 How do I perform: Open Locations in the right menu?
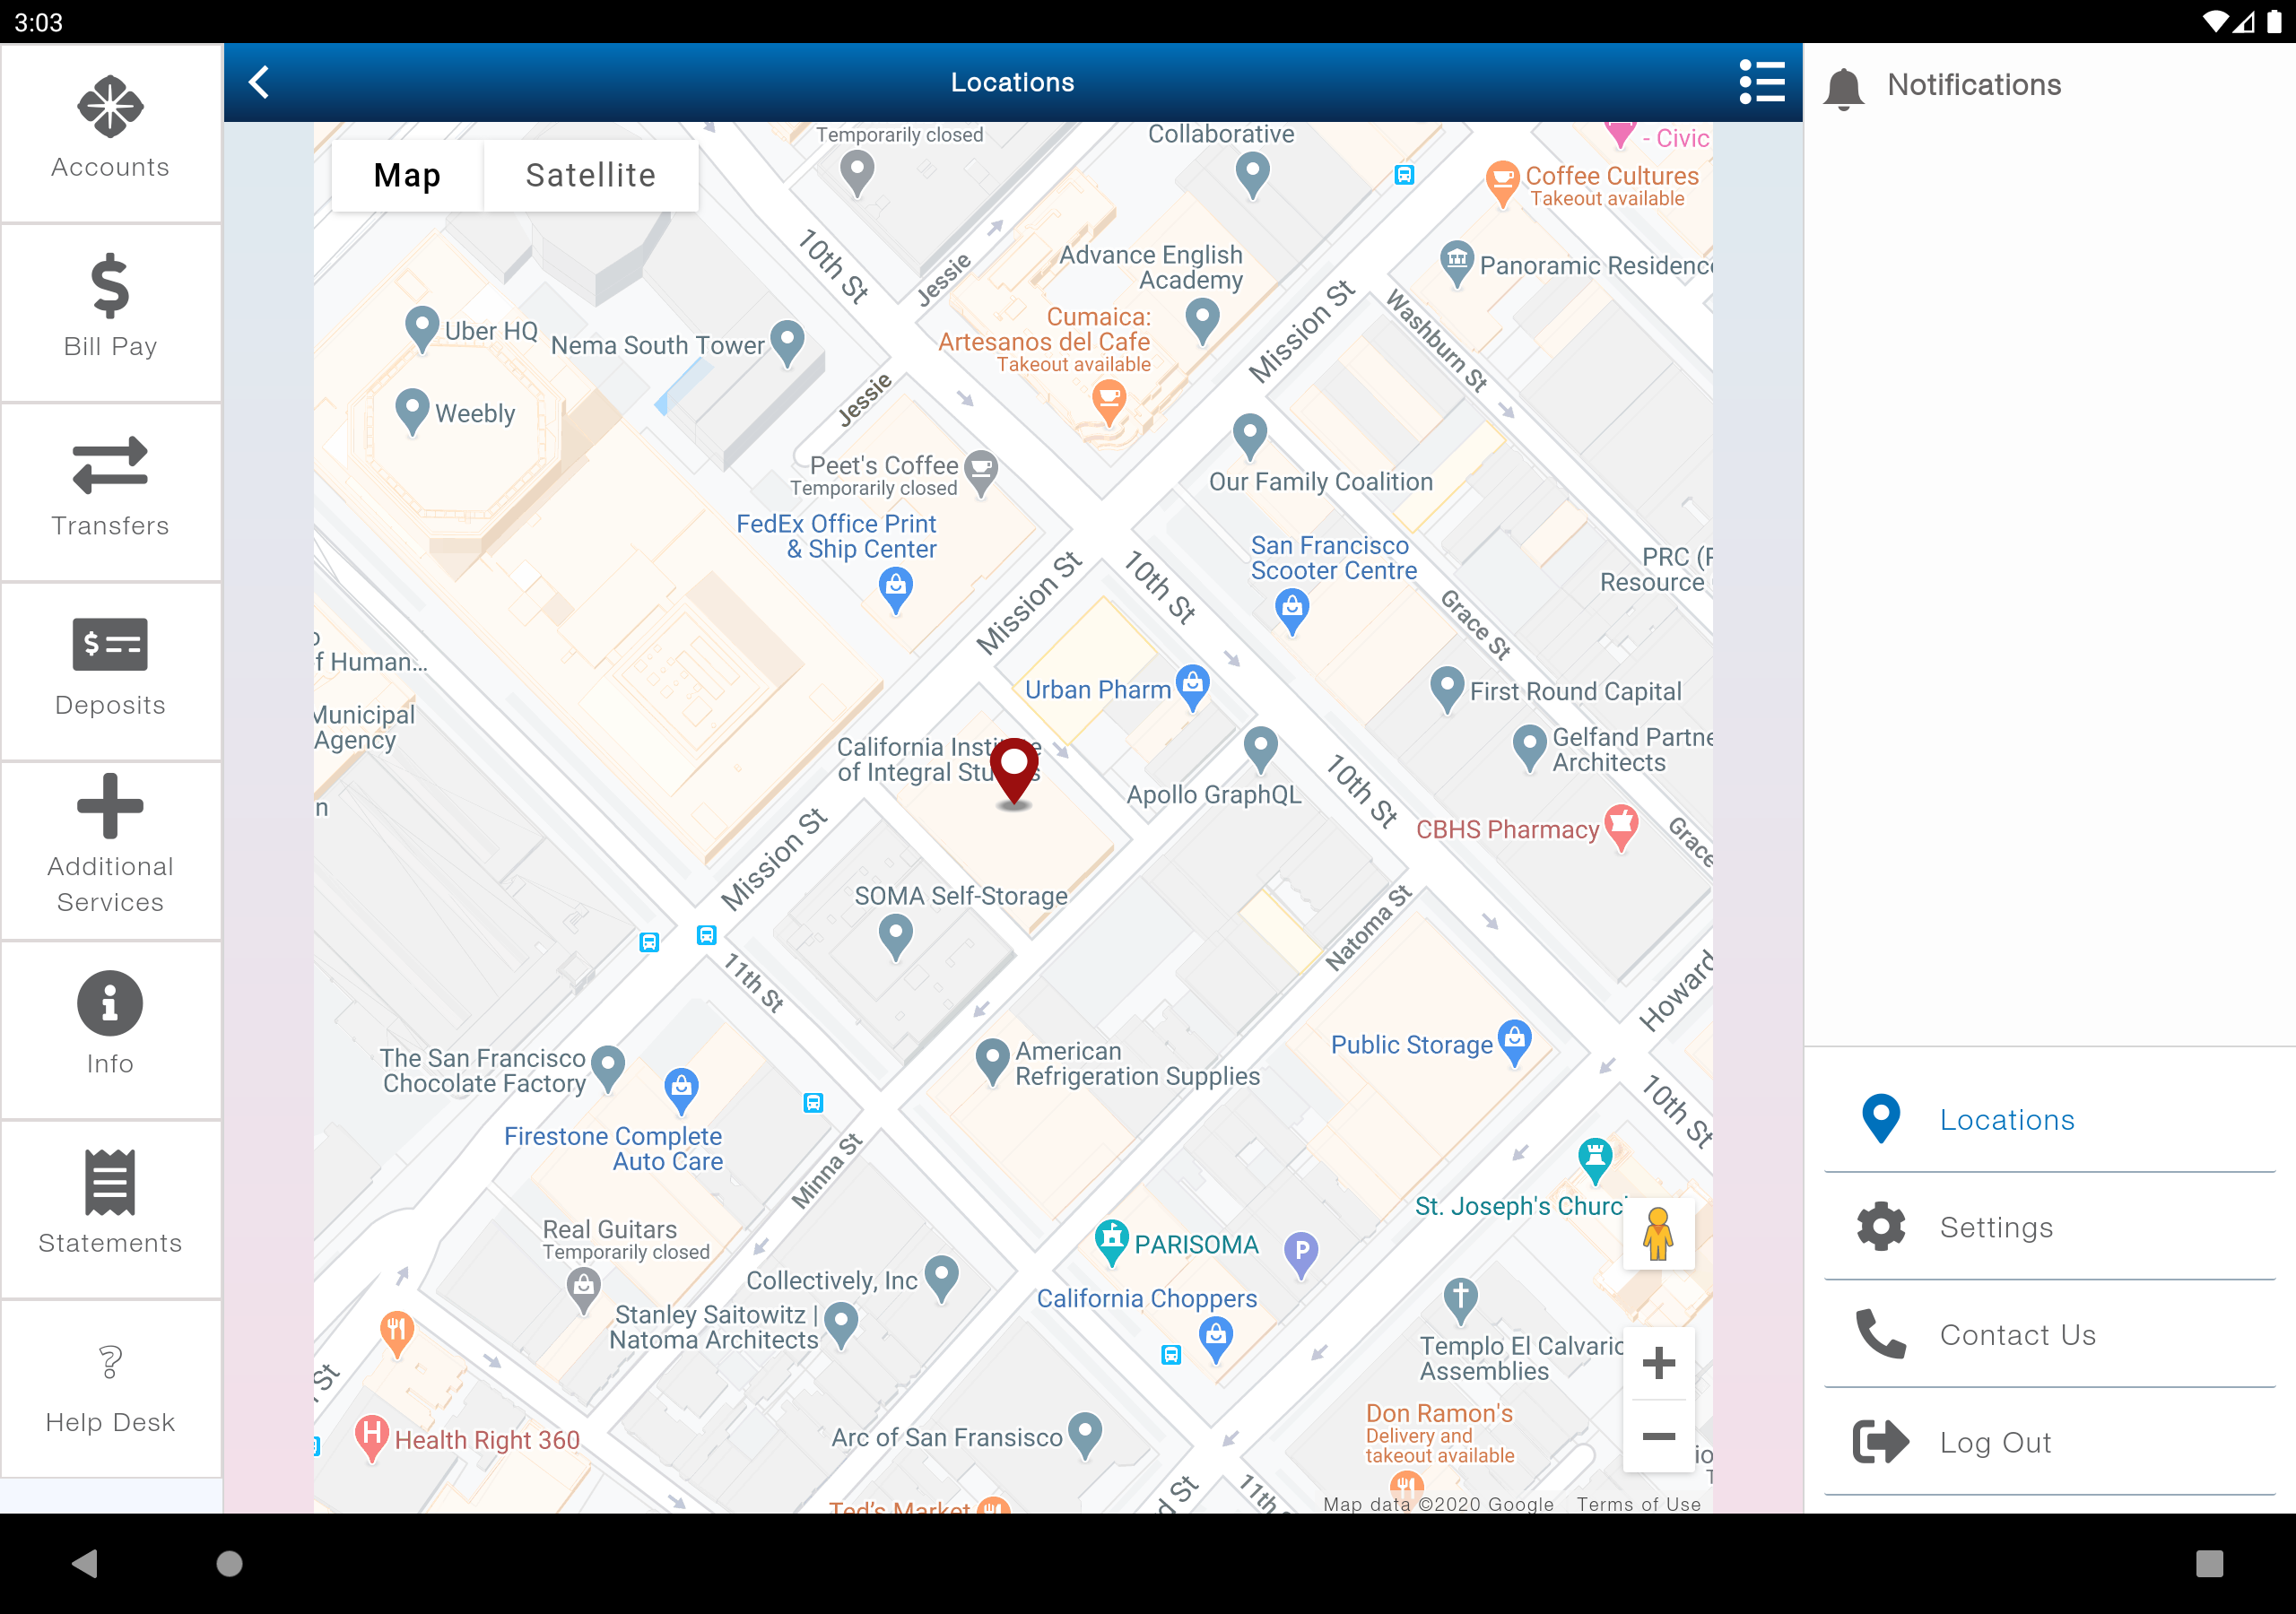click(x=2049, y=1119)
